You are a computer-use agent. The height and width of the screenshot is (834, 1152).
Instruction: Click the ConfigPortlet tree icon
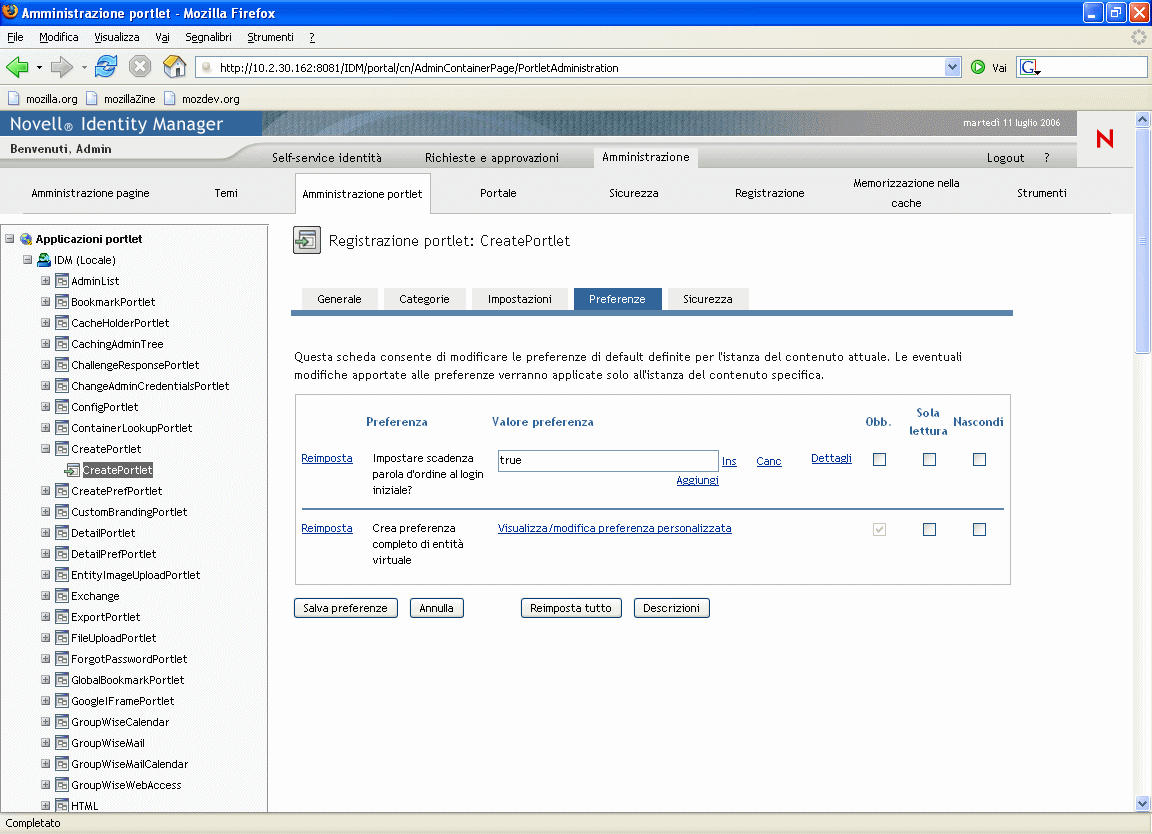coord(62,407)
